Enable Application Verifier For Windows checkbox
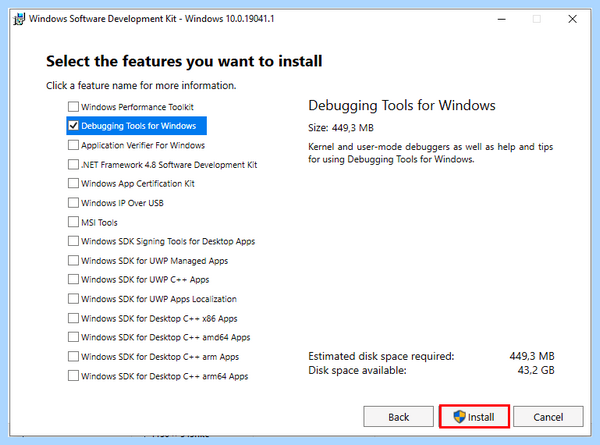 pos(73,145)
